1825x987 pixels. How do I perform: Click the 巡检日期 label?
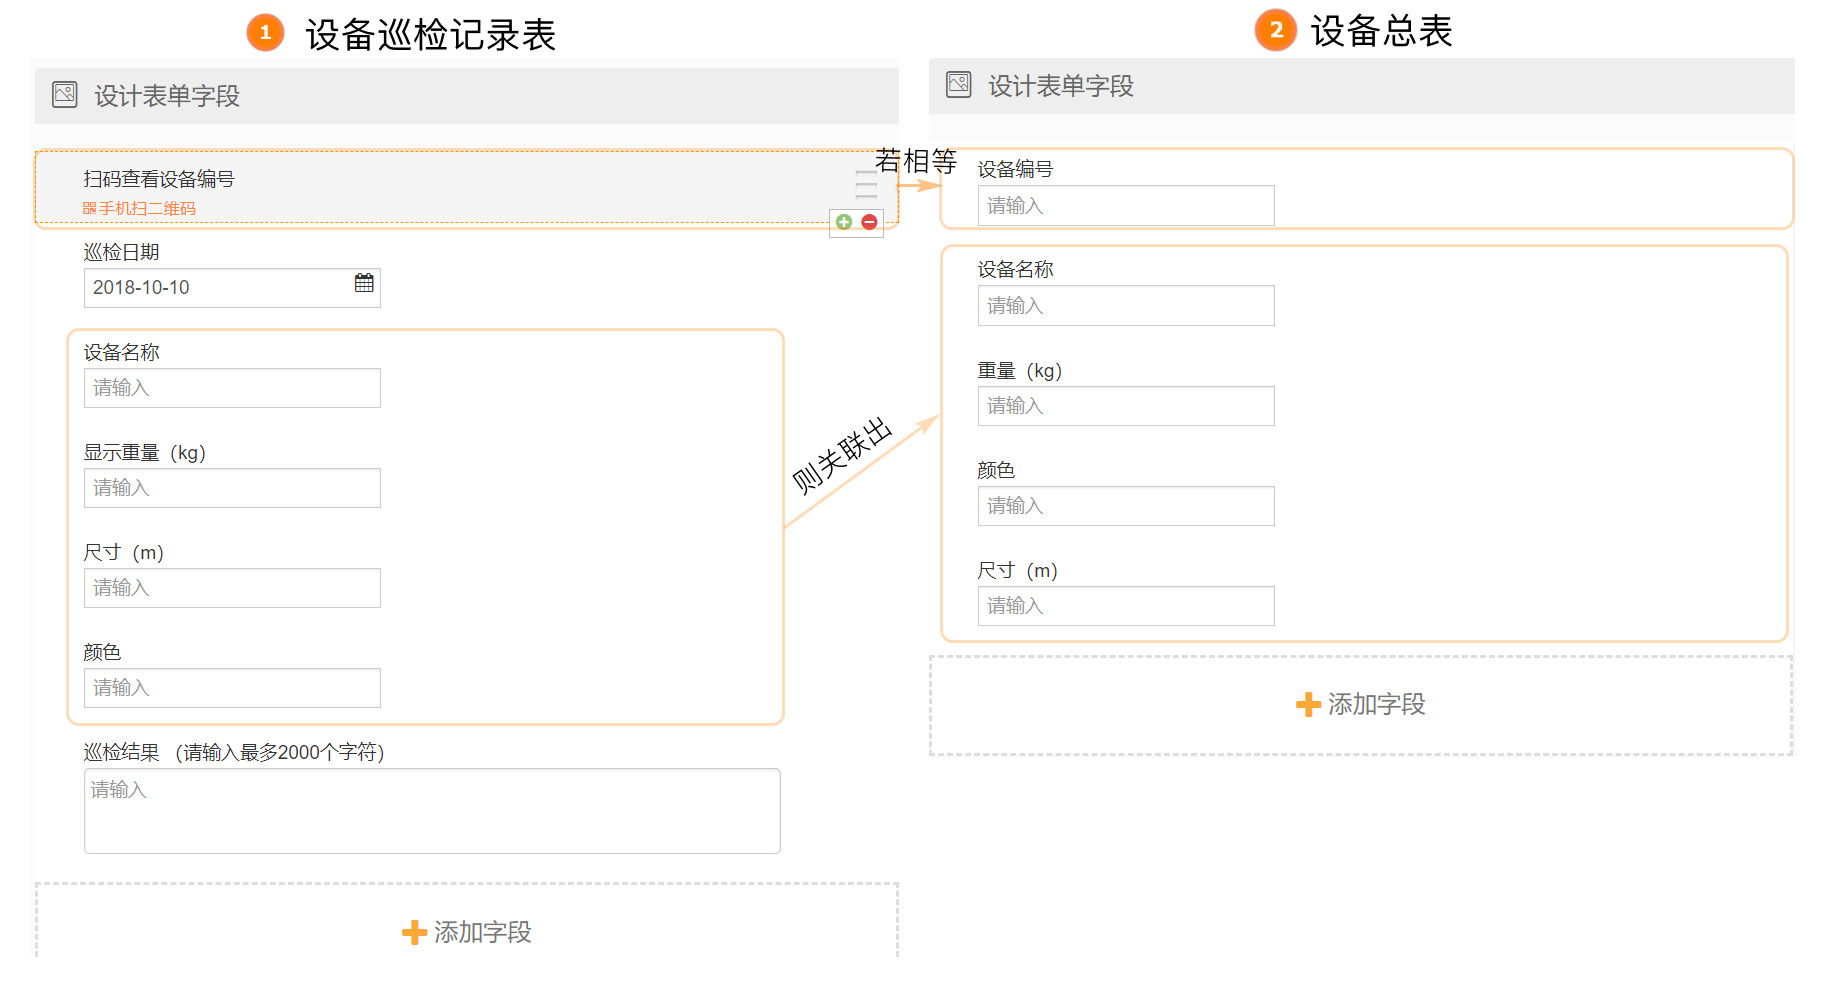(122, 252)
